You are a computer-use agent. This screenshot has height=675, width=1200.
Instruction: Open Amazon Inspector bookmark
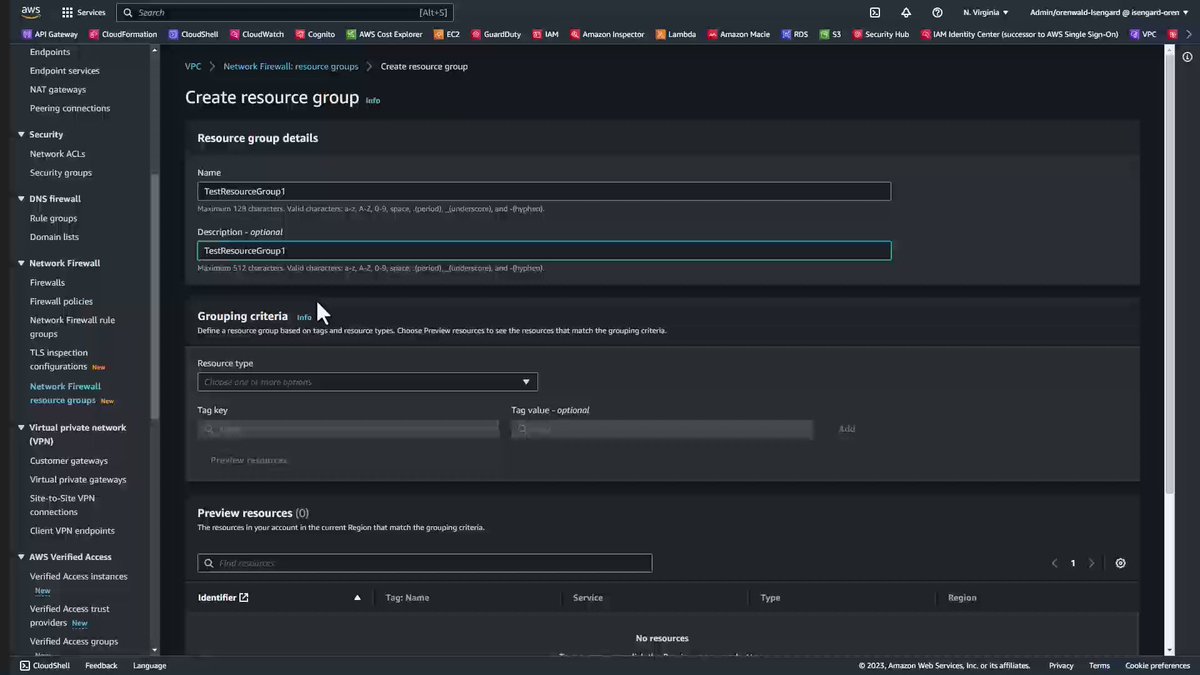pyautogui.click(x=608, y=34)
